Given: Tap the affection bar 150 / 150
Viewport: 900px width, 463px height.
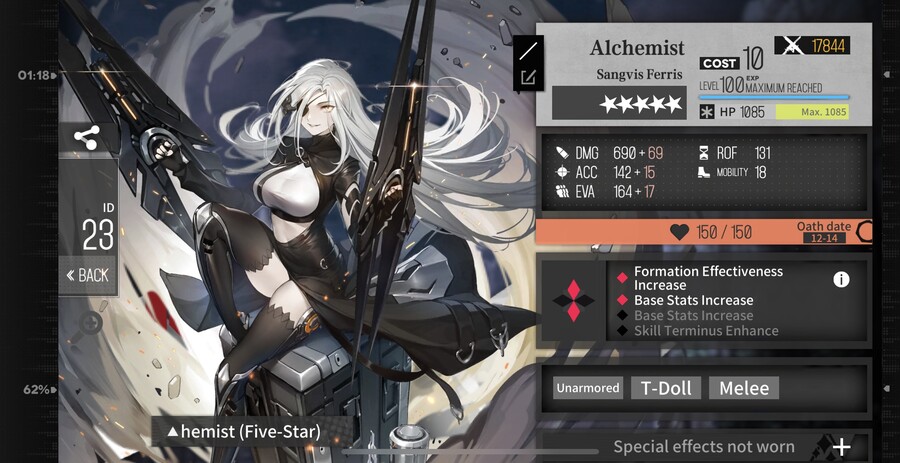Looking at the screenshot, I should pos(704,232).
